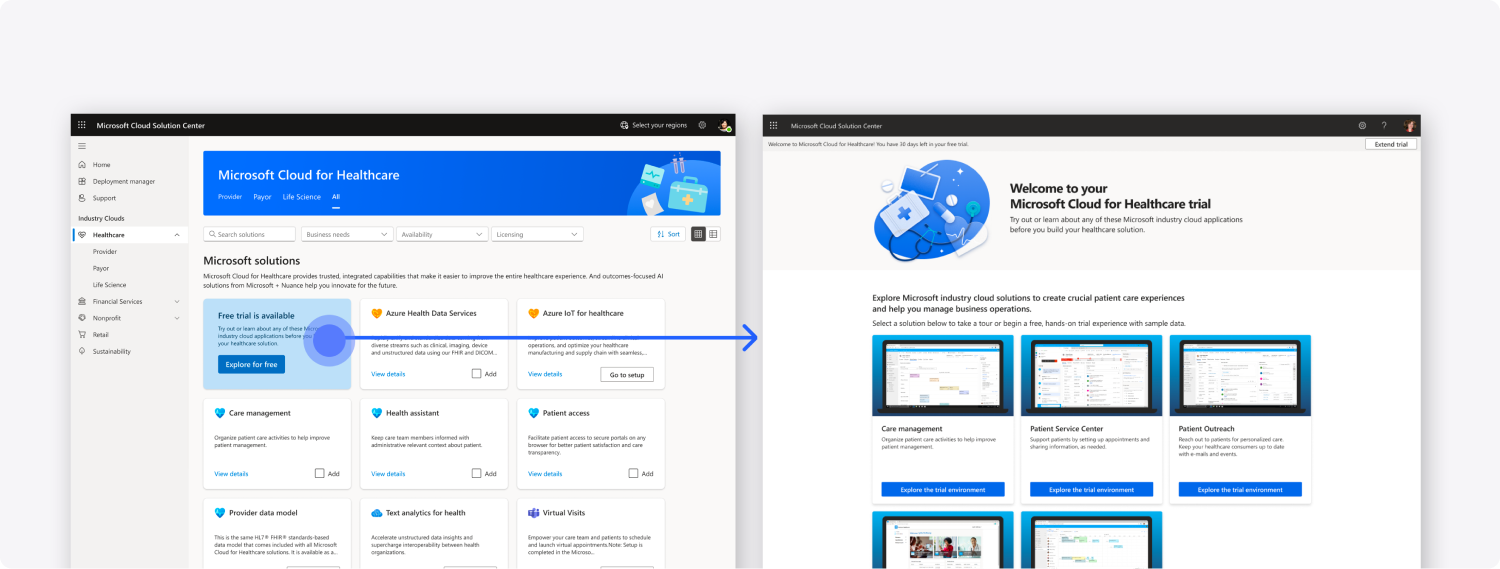
Task: Switch to table list view
Action: 713,234
